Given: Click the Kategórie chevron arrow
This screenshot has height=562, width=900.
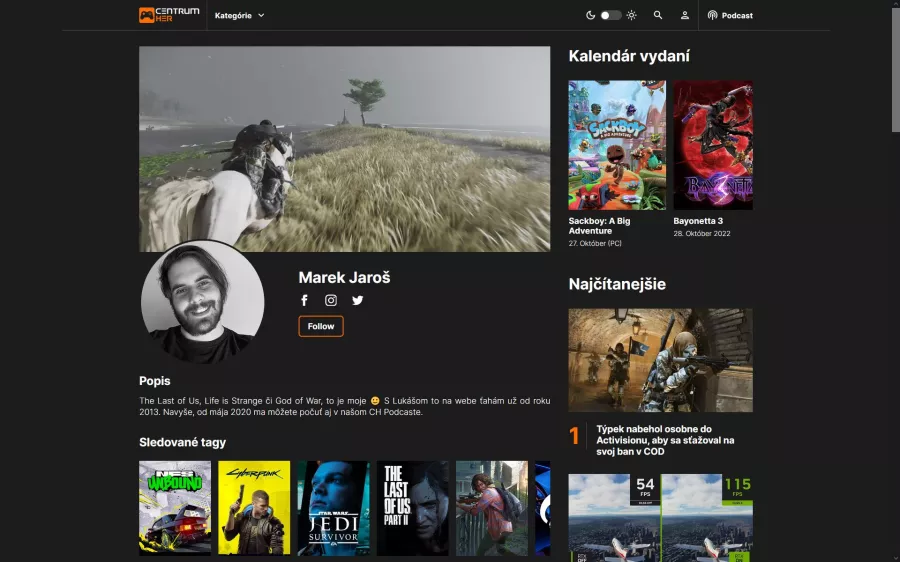Looking at the screenshot, I should 261,15.
